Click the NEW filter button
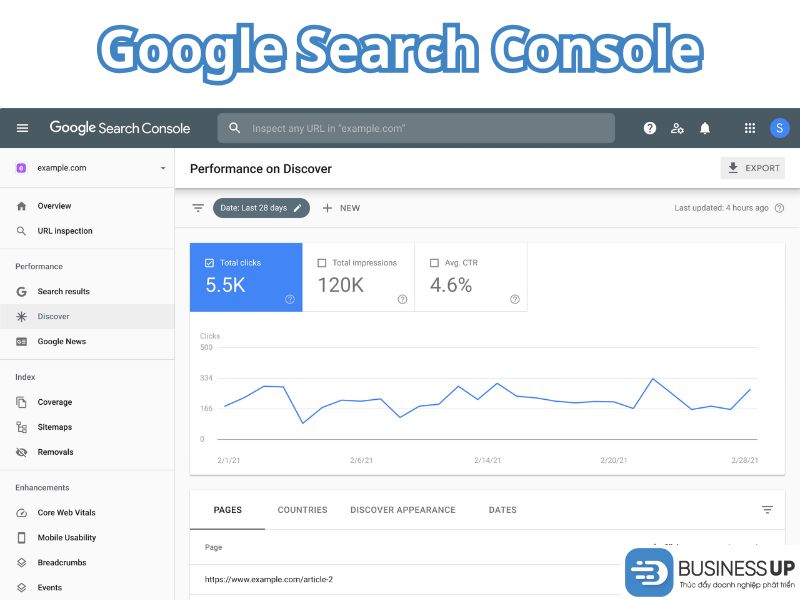 pos(341,208)
